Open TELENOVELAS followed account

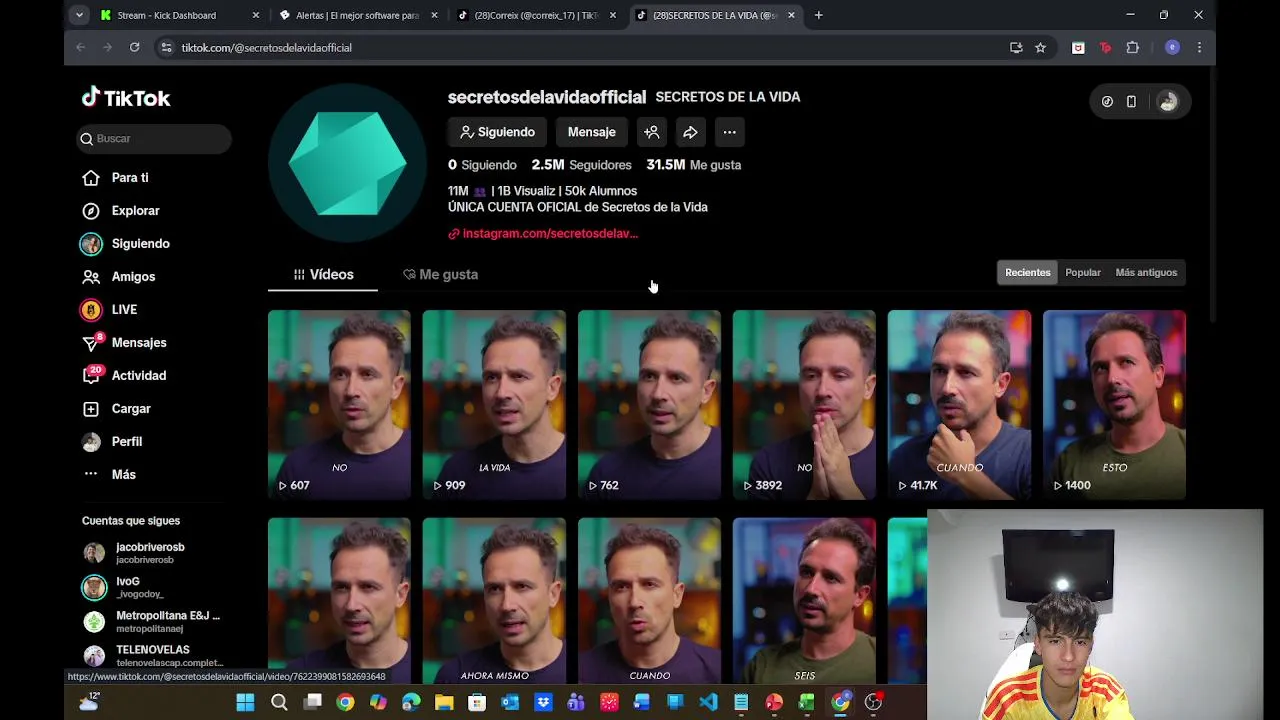(x=153, y=655)
